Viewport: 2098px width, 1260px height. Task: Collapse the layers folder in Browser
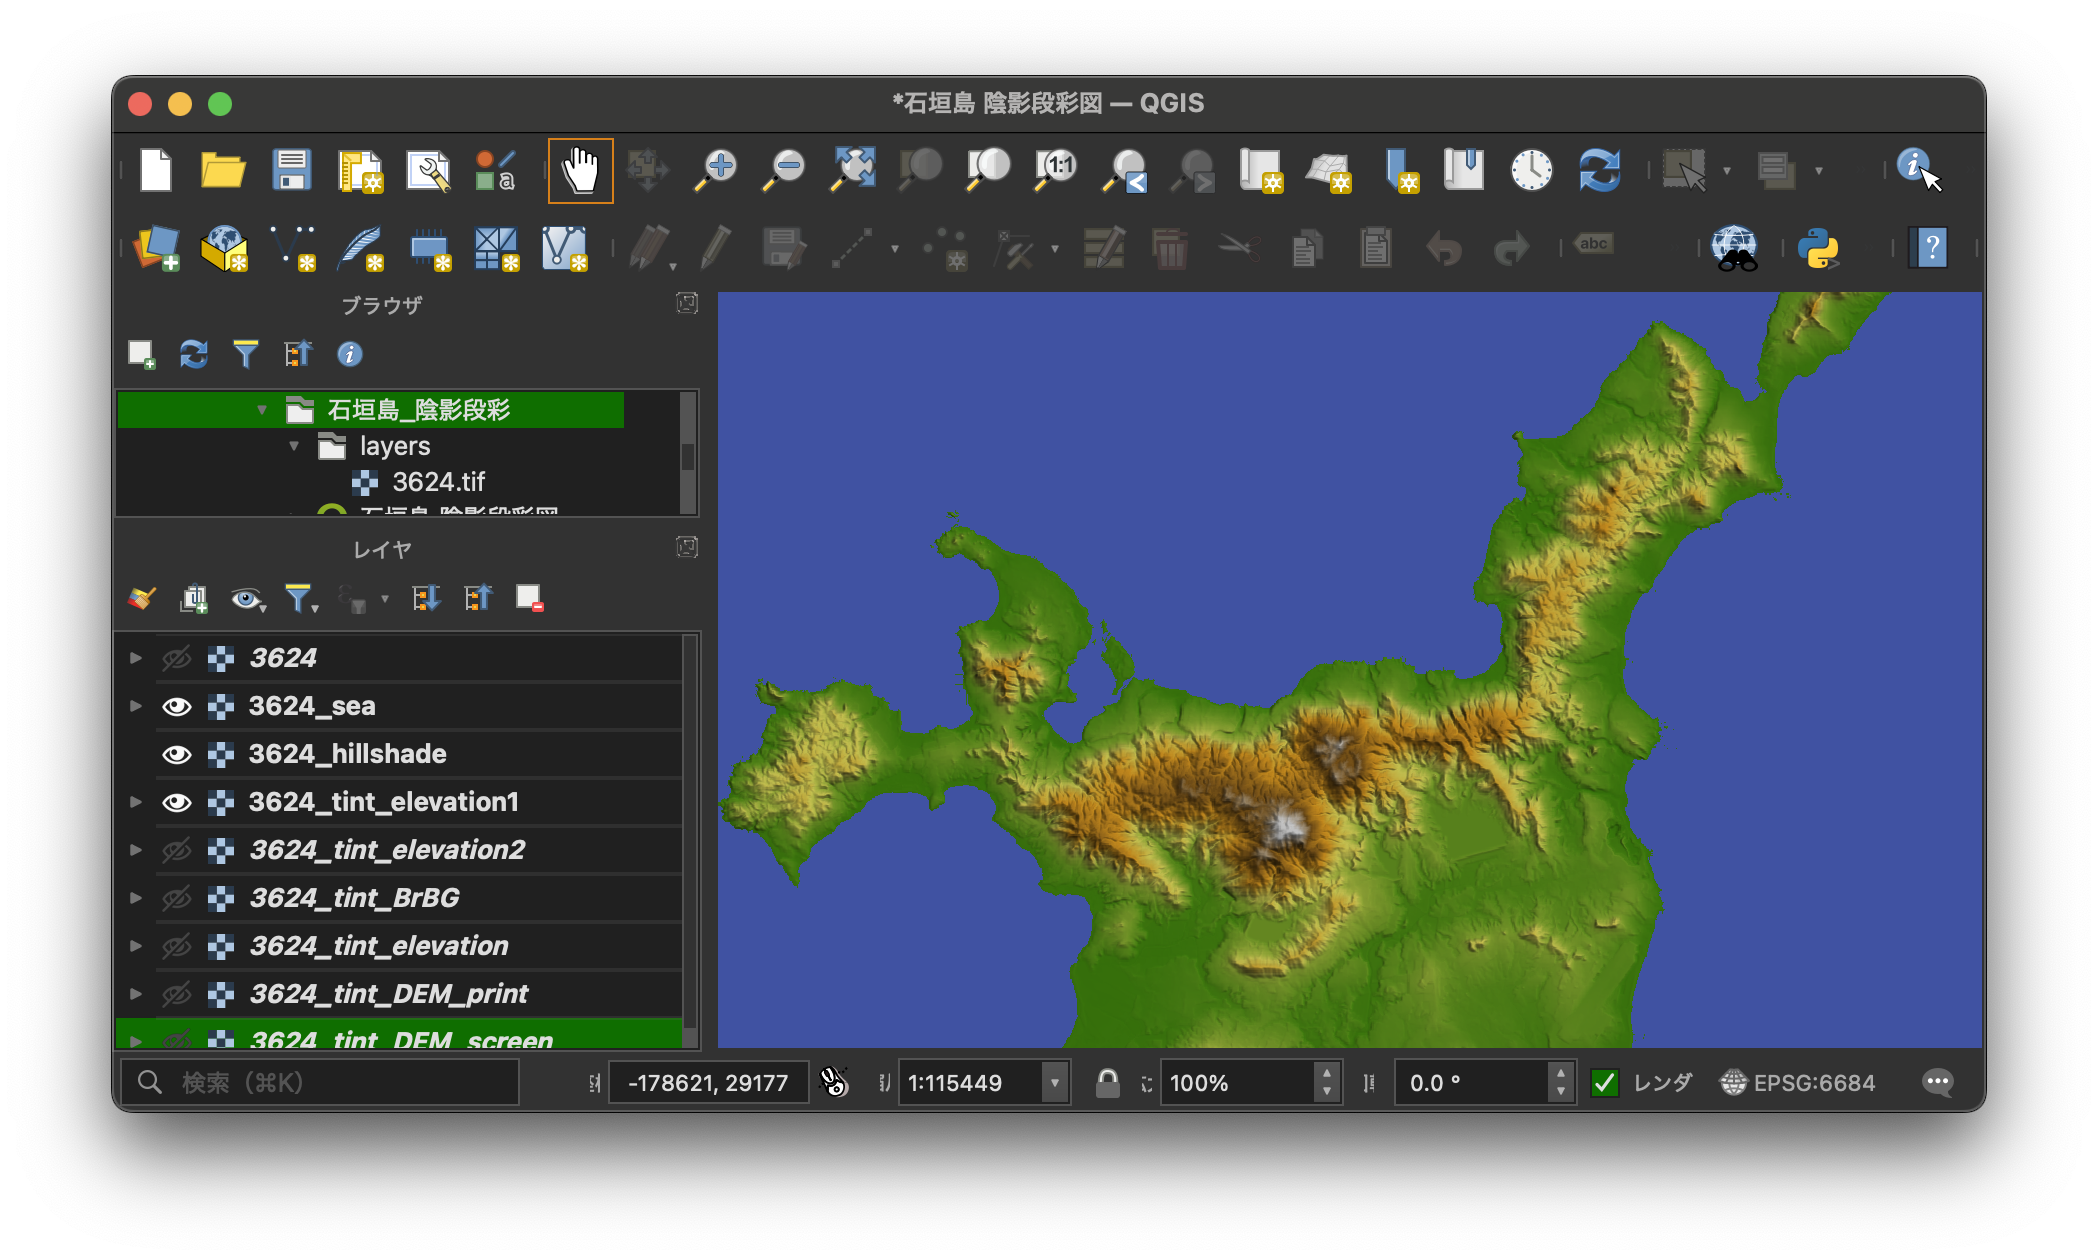[x=294, y=446]
